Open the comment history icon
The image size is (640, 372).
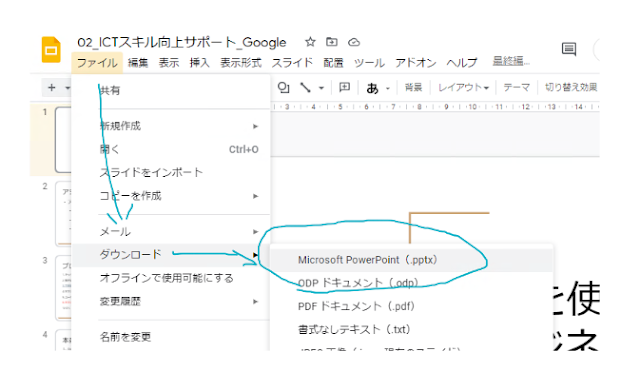pyautogui.click(x=569, y=49)
